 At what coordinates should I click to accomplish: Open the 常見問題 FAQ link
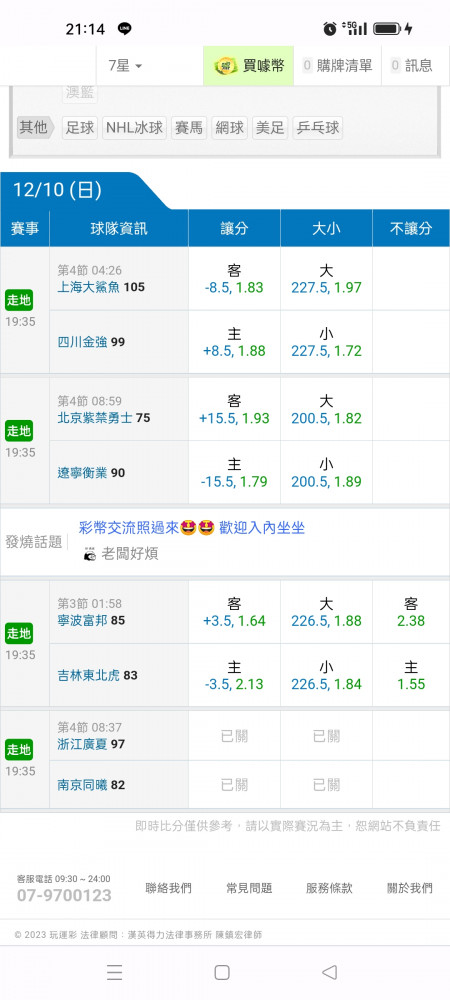pyautogui.click(x=249, y=888)
